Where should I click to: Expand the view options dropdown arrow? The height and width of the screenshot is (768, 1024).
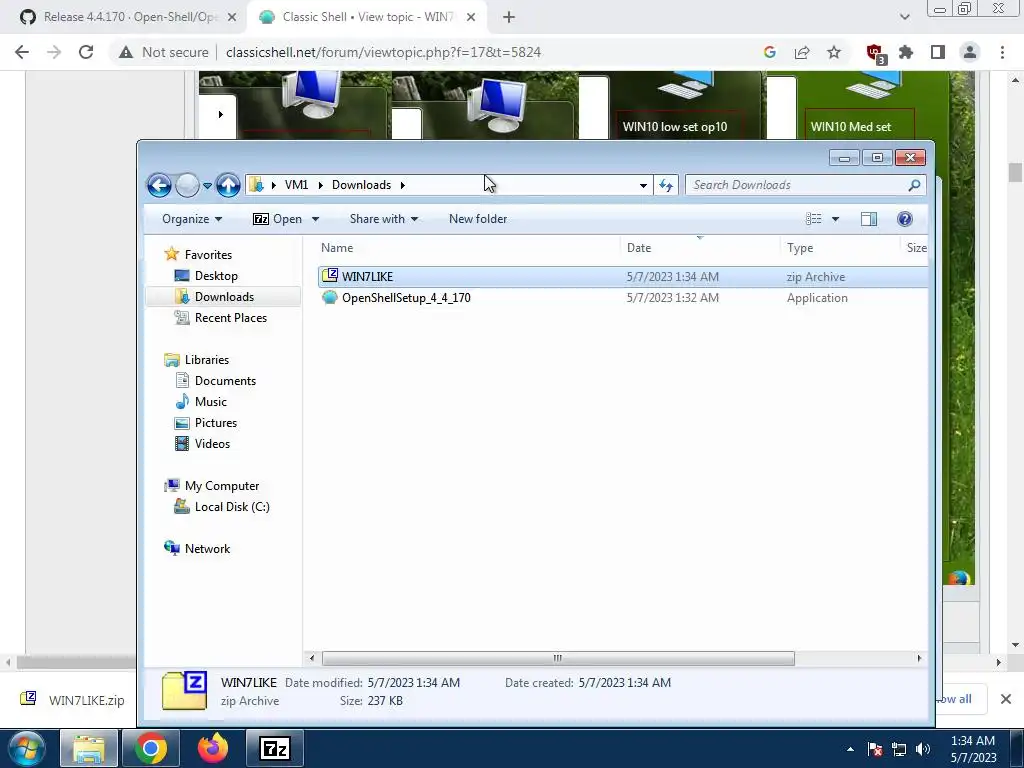(x=835, y=219)
